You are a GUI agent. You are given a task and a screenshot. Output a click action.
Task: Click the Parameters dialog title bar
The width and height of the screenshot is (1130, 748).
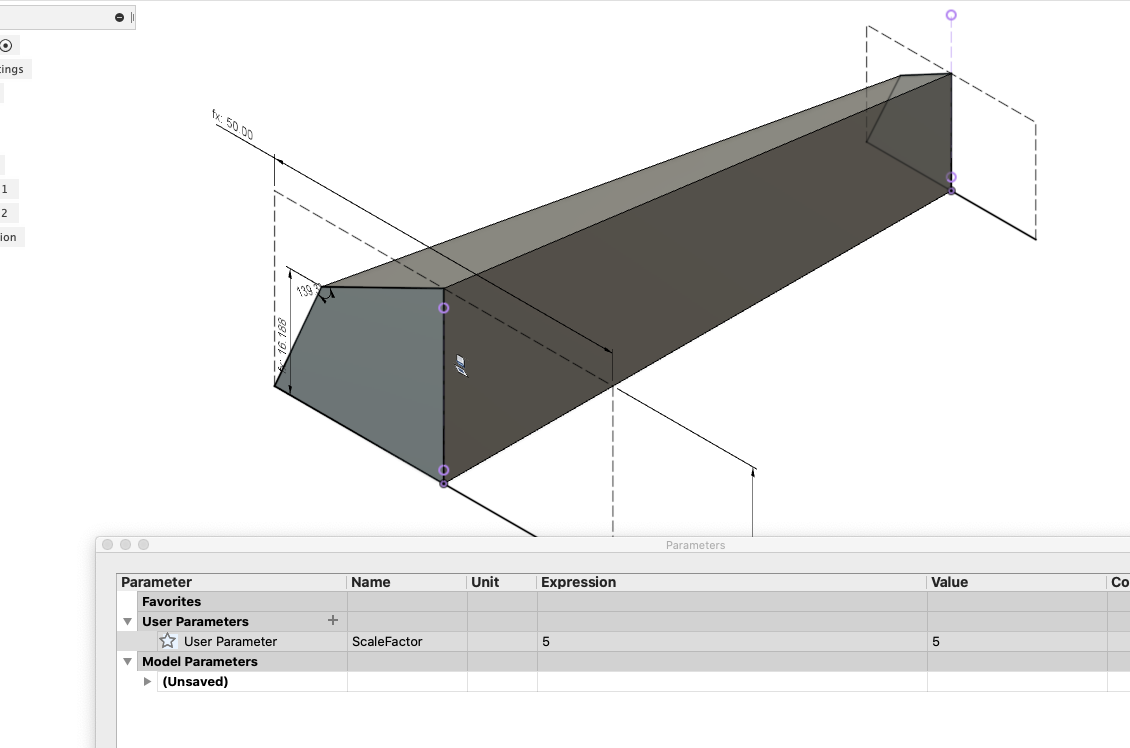(x=695, y=545)
